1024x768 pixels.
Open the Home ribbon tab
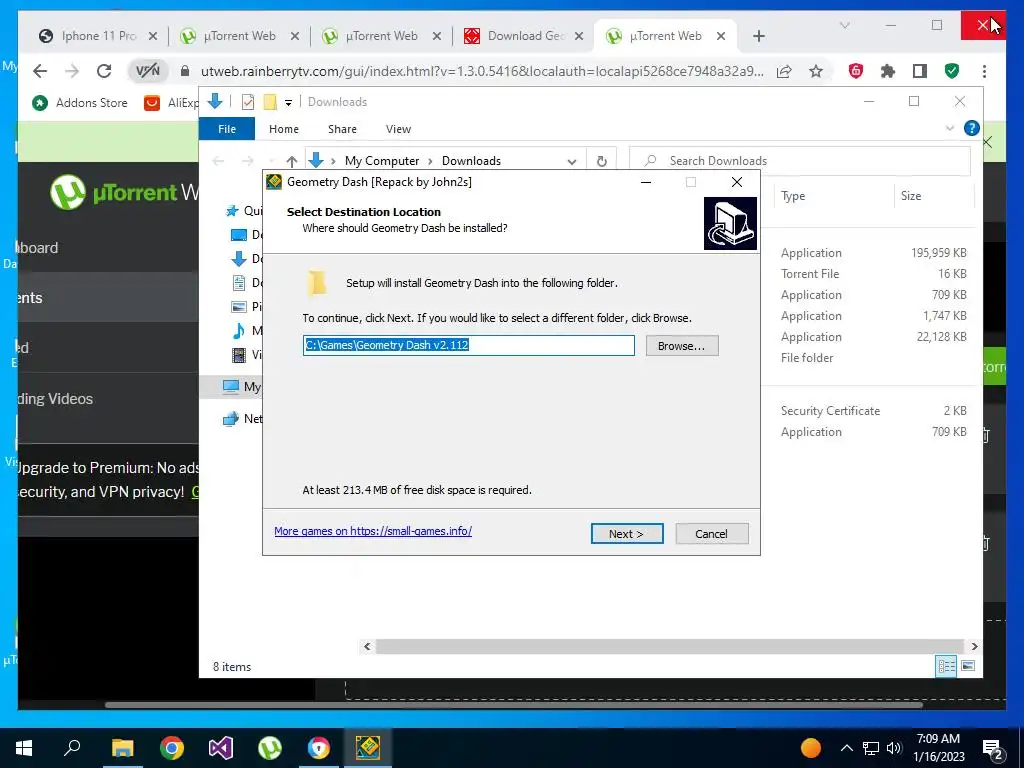[283, 129]
